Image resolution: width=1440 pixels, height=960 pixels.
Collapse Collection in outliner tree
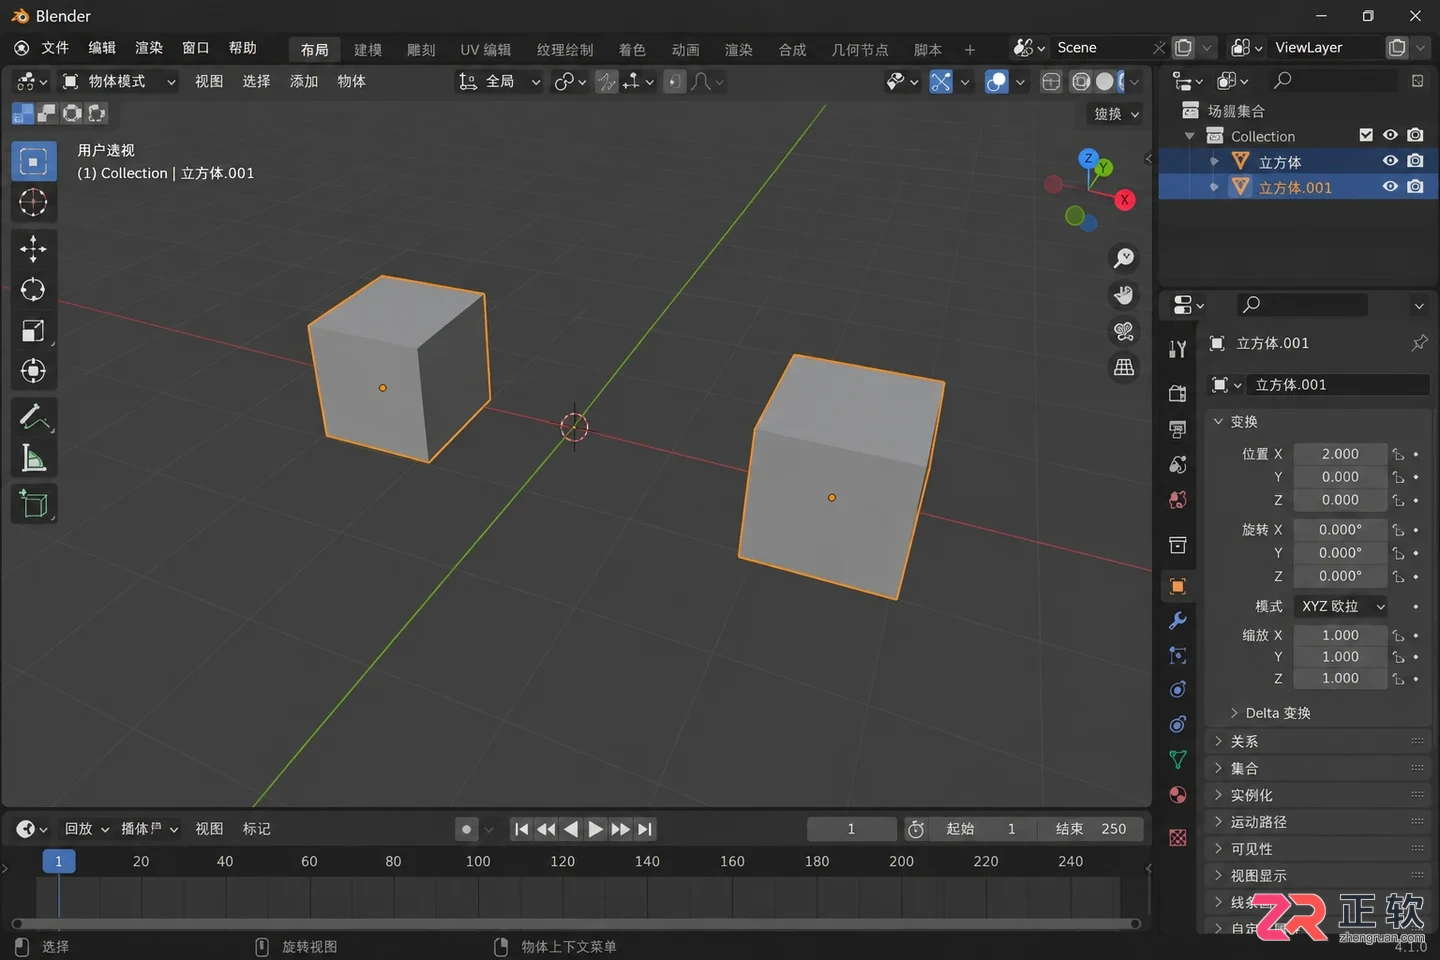tap(1189, 136)
